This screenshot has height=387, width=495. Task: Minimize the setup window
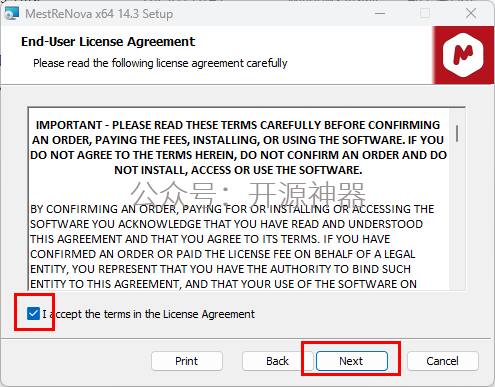click(x=380, y=13)
